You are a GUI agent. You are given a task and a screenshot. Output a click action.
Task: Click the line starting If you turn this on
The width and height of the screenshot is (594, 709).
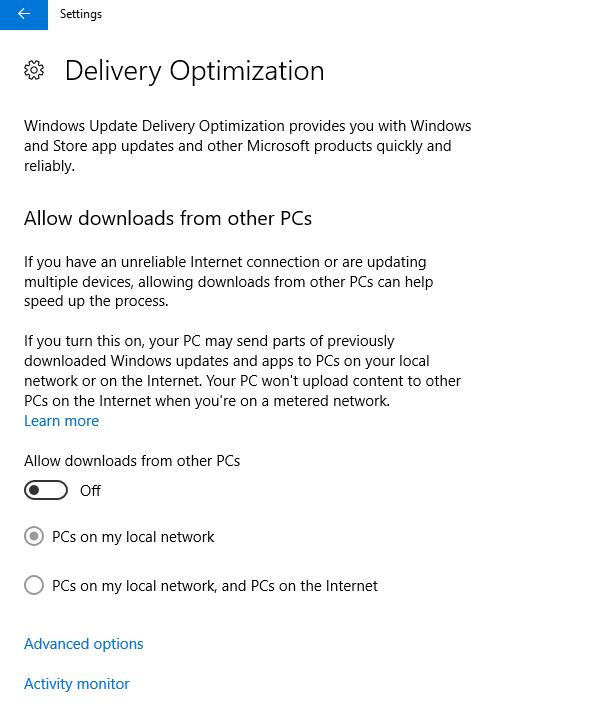[x=209, y=341]
